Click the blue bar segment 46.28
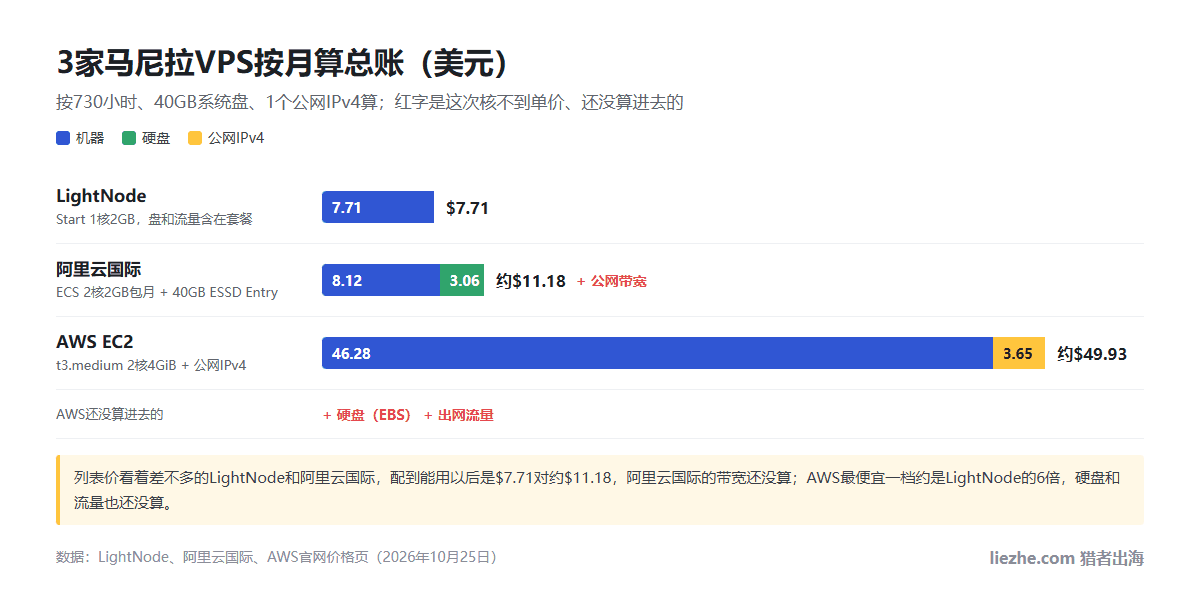 (x=657, y=353)
